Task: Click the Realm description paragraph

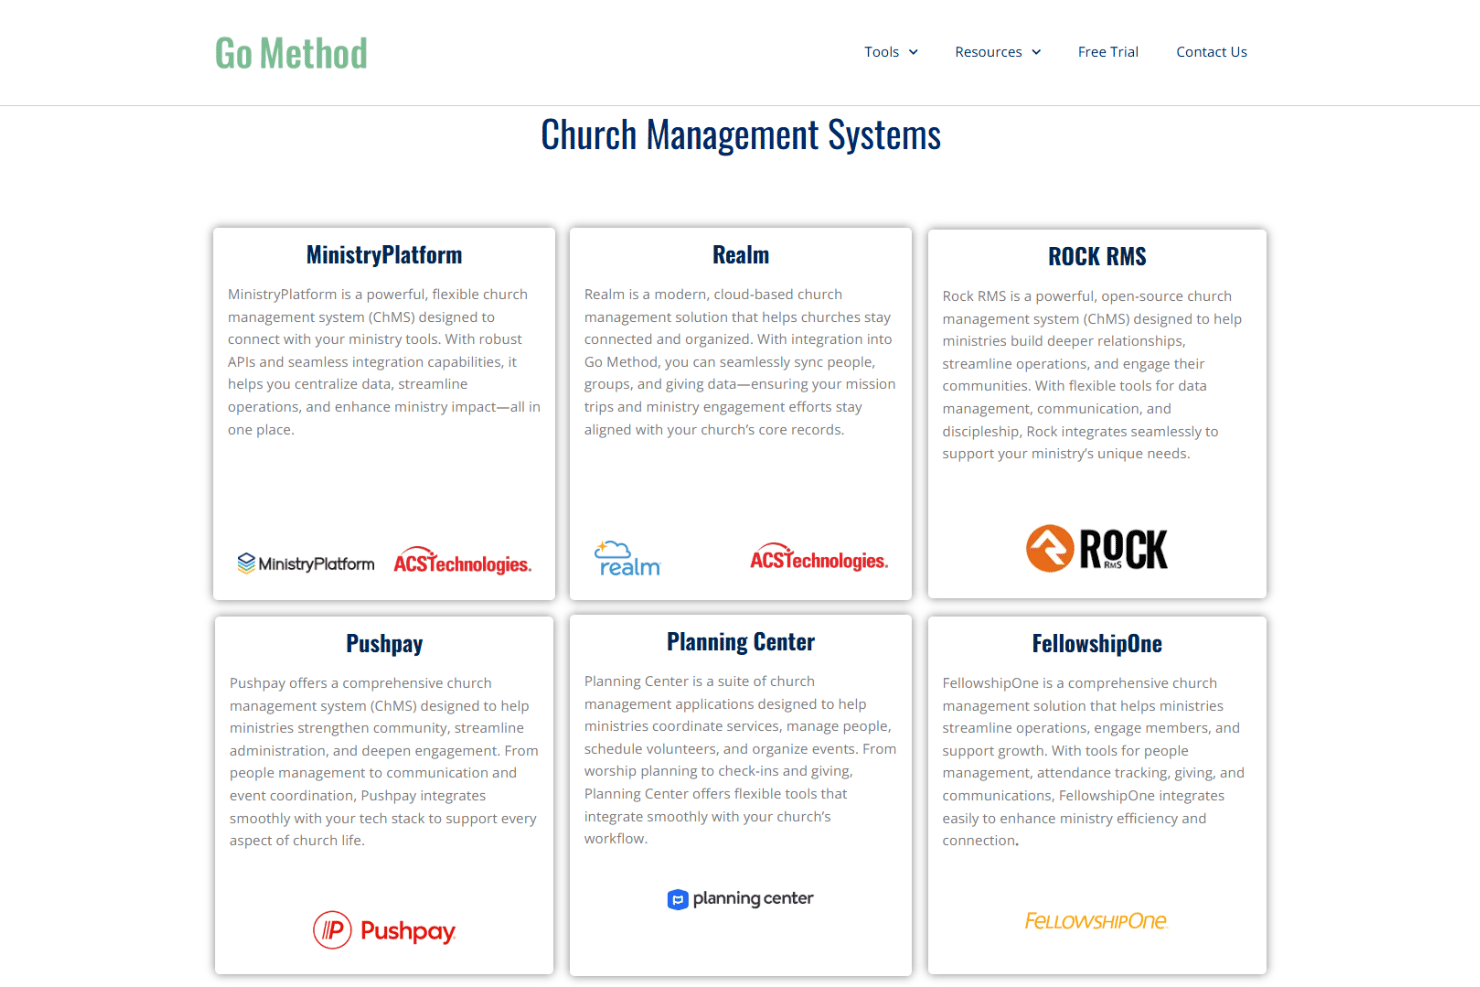Action: 741,362
